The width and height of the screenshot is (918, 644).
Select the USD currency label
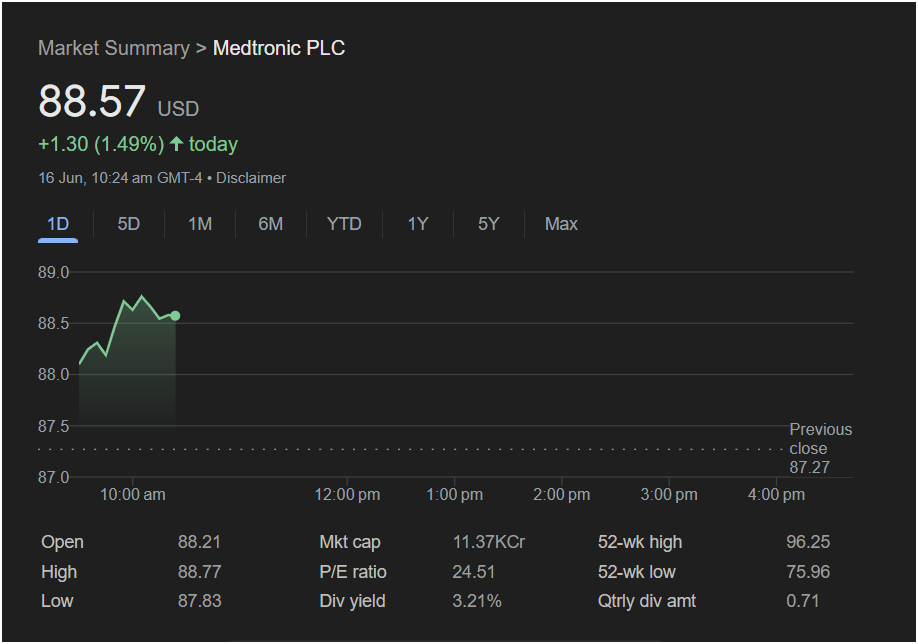point(179,109)
